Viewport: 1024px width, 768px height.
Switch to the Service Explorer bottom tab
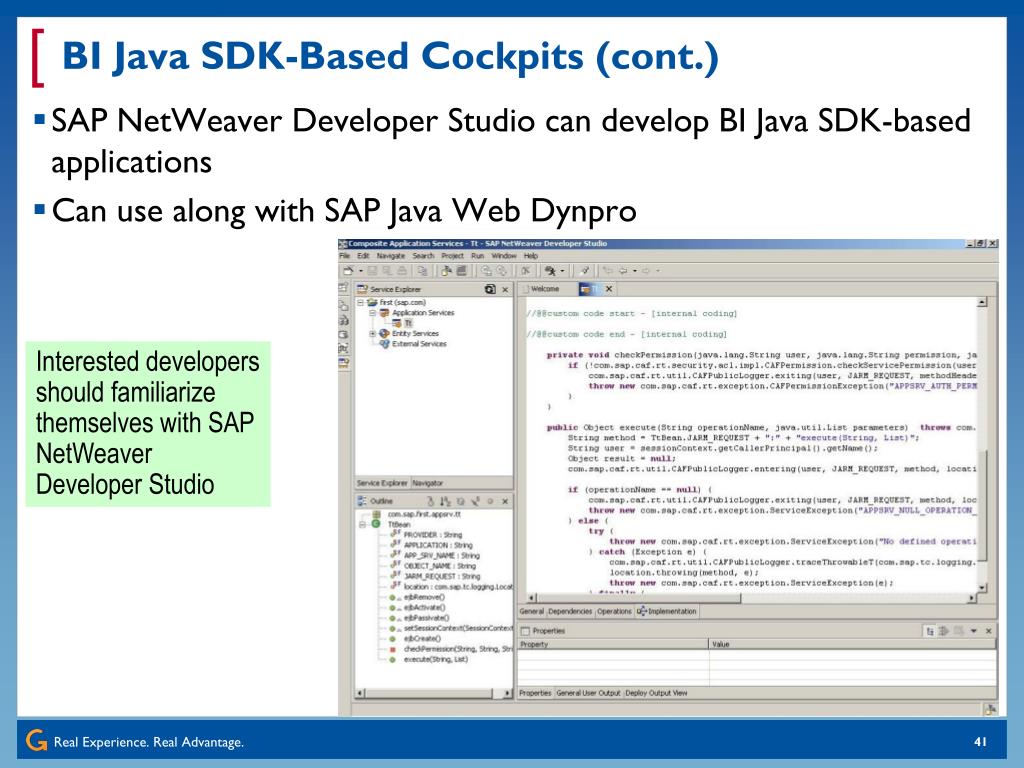(382, 483)
